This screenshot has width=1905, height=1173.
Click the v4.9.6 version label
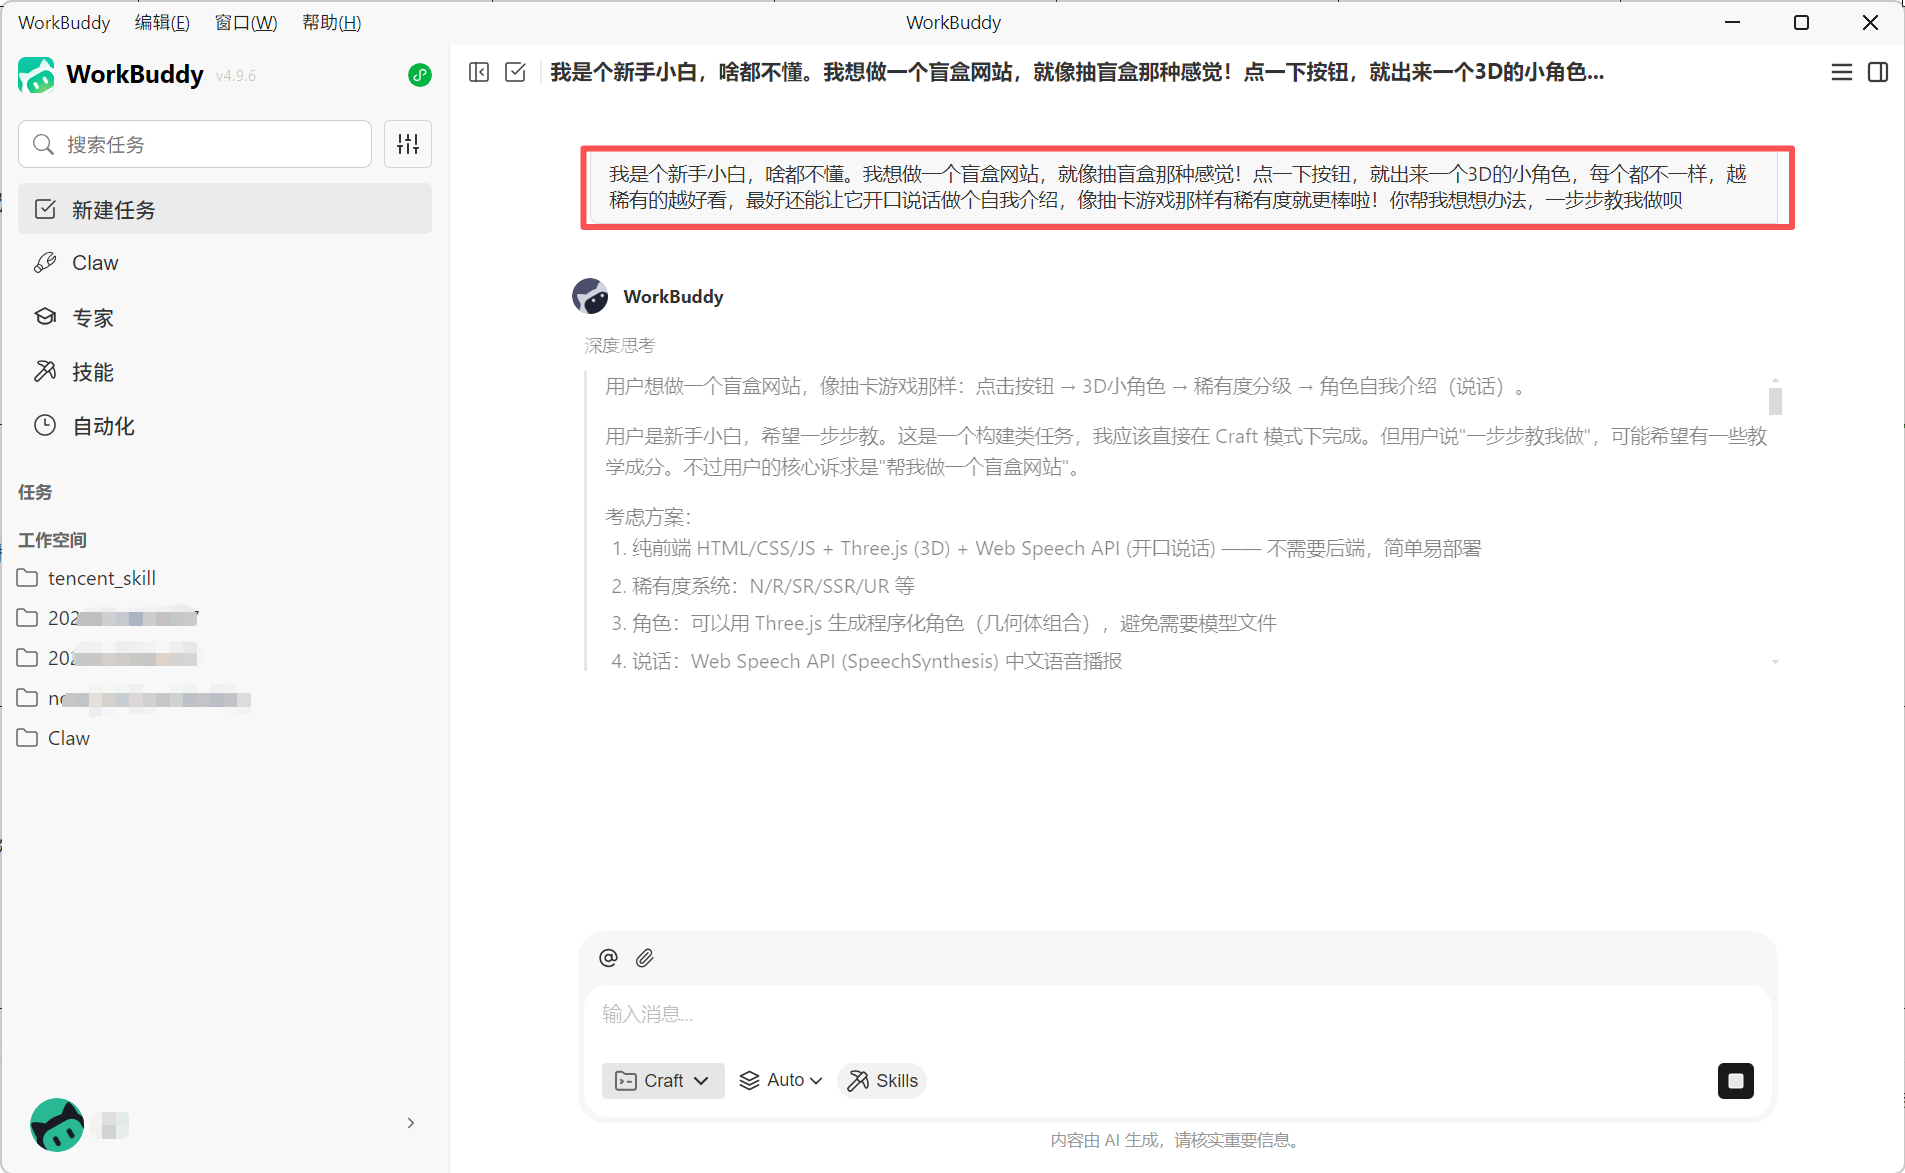[x=236, y=76]
